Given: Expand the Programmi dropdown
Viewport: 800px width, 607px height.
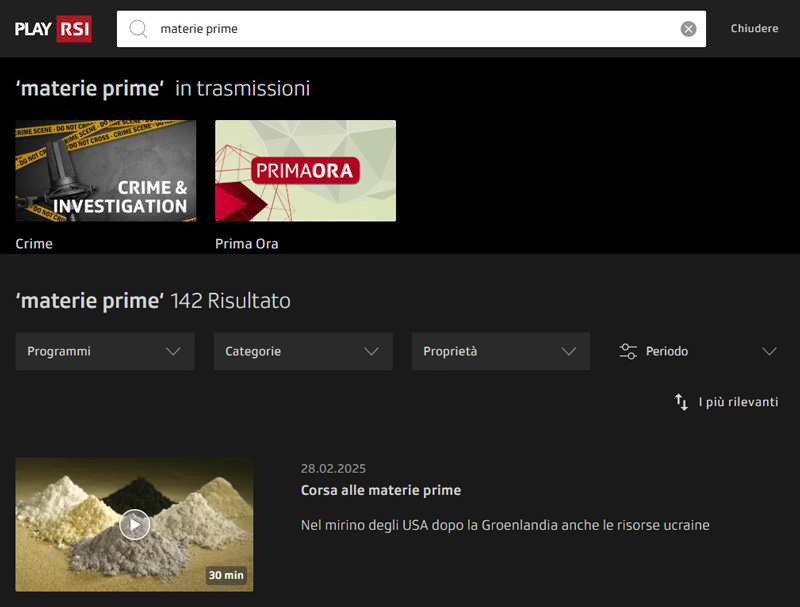Looking at the screenshot, I should pos(105,351).
